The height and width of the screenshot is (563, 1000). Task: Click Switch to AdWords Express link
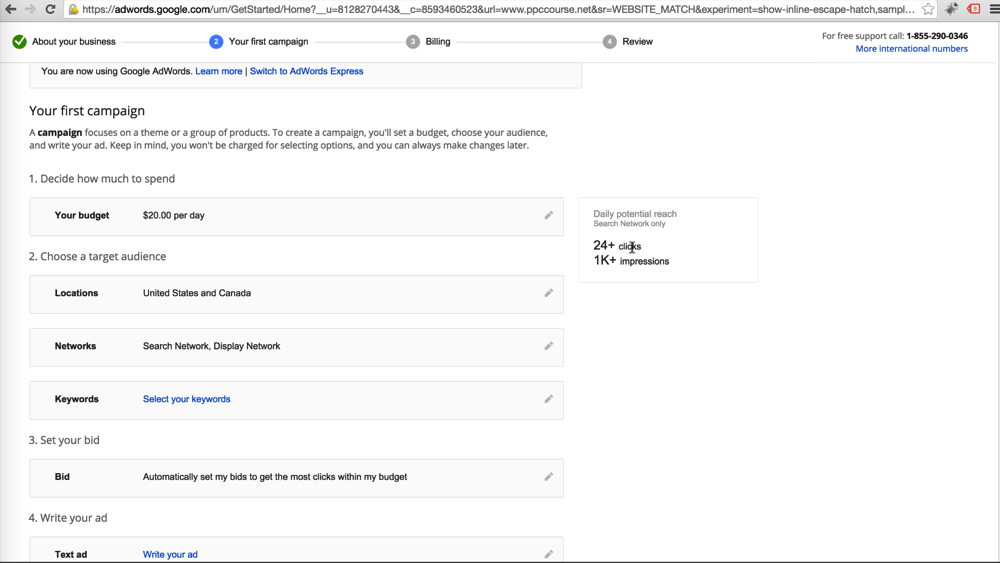point(307,71)
